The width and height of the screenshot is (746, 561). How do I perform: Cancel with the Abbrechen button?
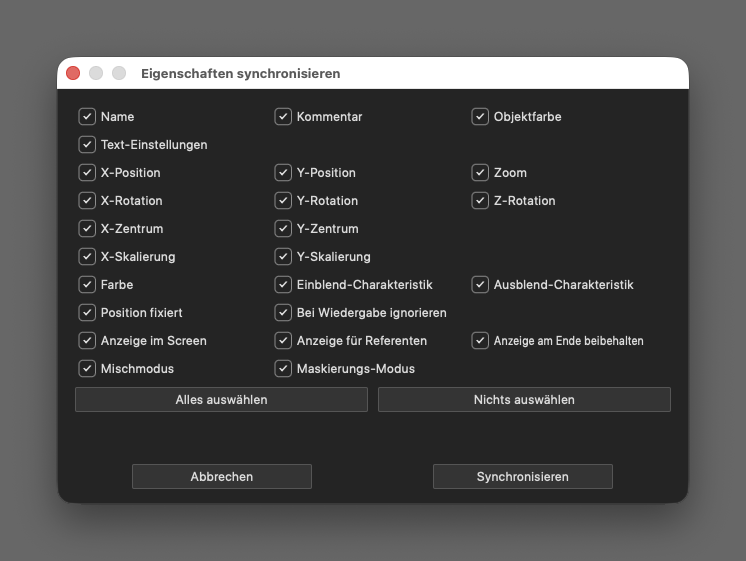[x=222, y=477]
